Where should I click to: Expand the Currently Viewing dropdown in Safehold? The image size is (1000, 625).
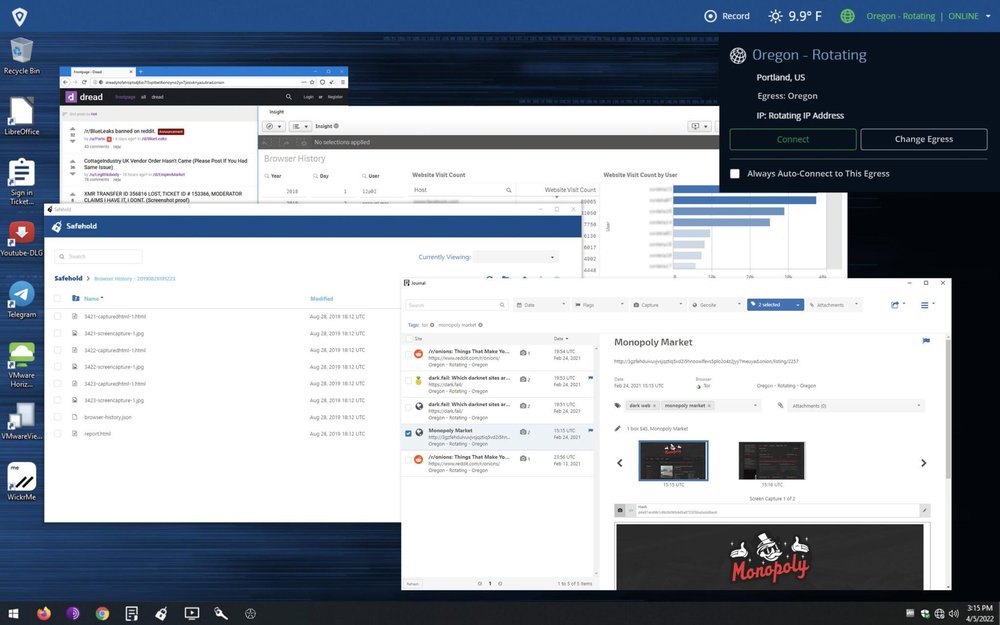pyautogui.click(x=516, y=257)
